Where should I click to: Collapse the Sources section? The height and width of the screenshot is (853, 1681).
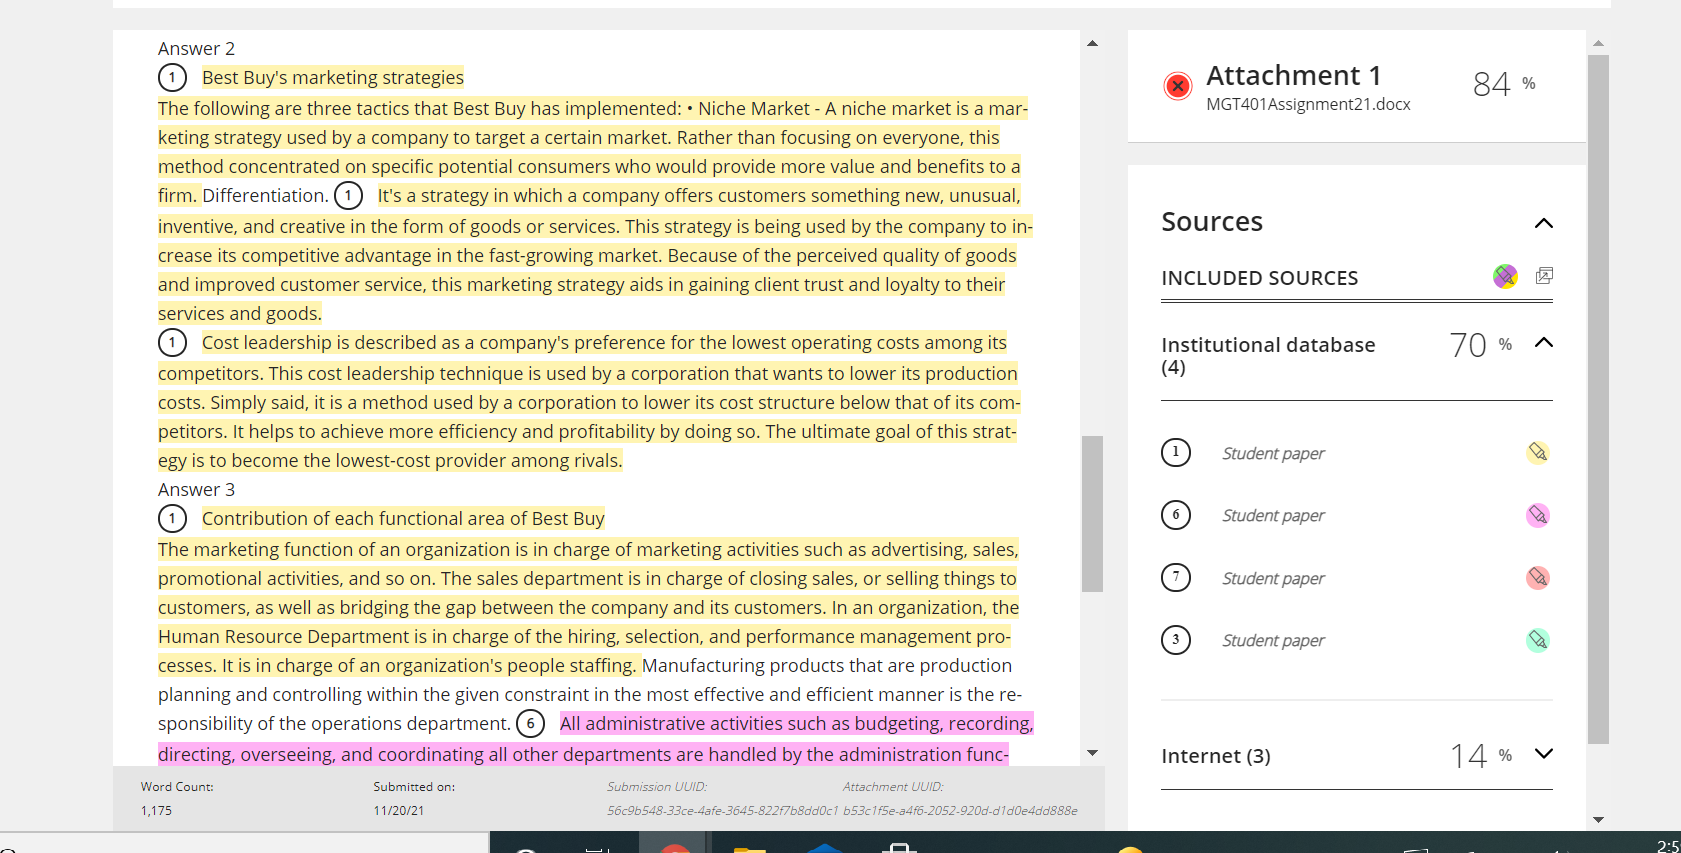[1544, 223]
